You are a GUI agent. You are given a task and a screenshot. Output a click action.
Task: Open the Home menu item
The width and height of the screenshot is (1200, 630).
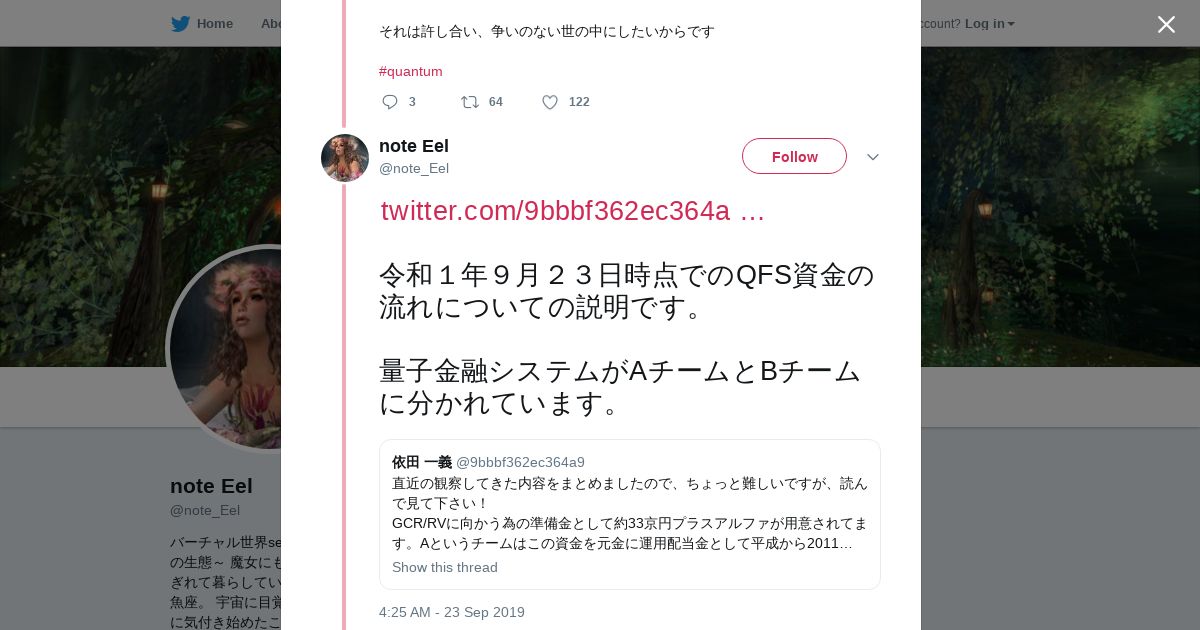214,24
